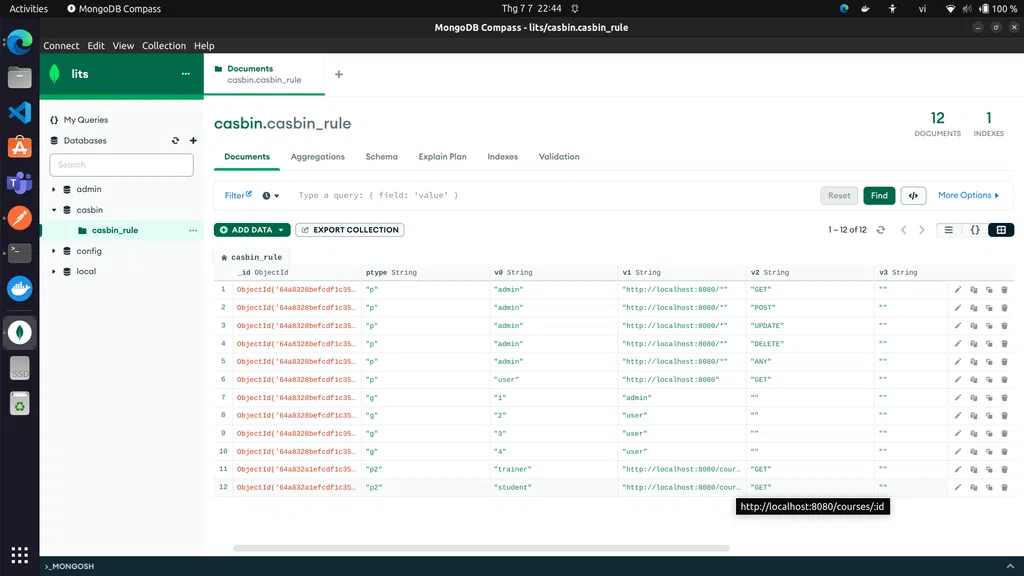Click the "trainer" value in v0 column

point(513,470)
